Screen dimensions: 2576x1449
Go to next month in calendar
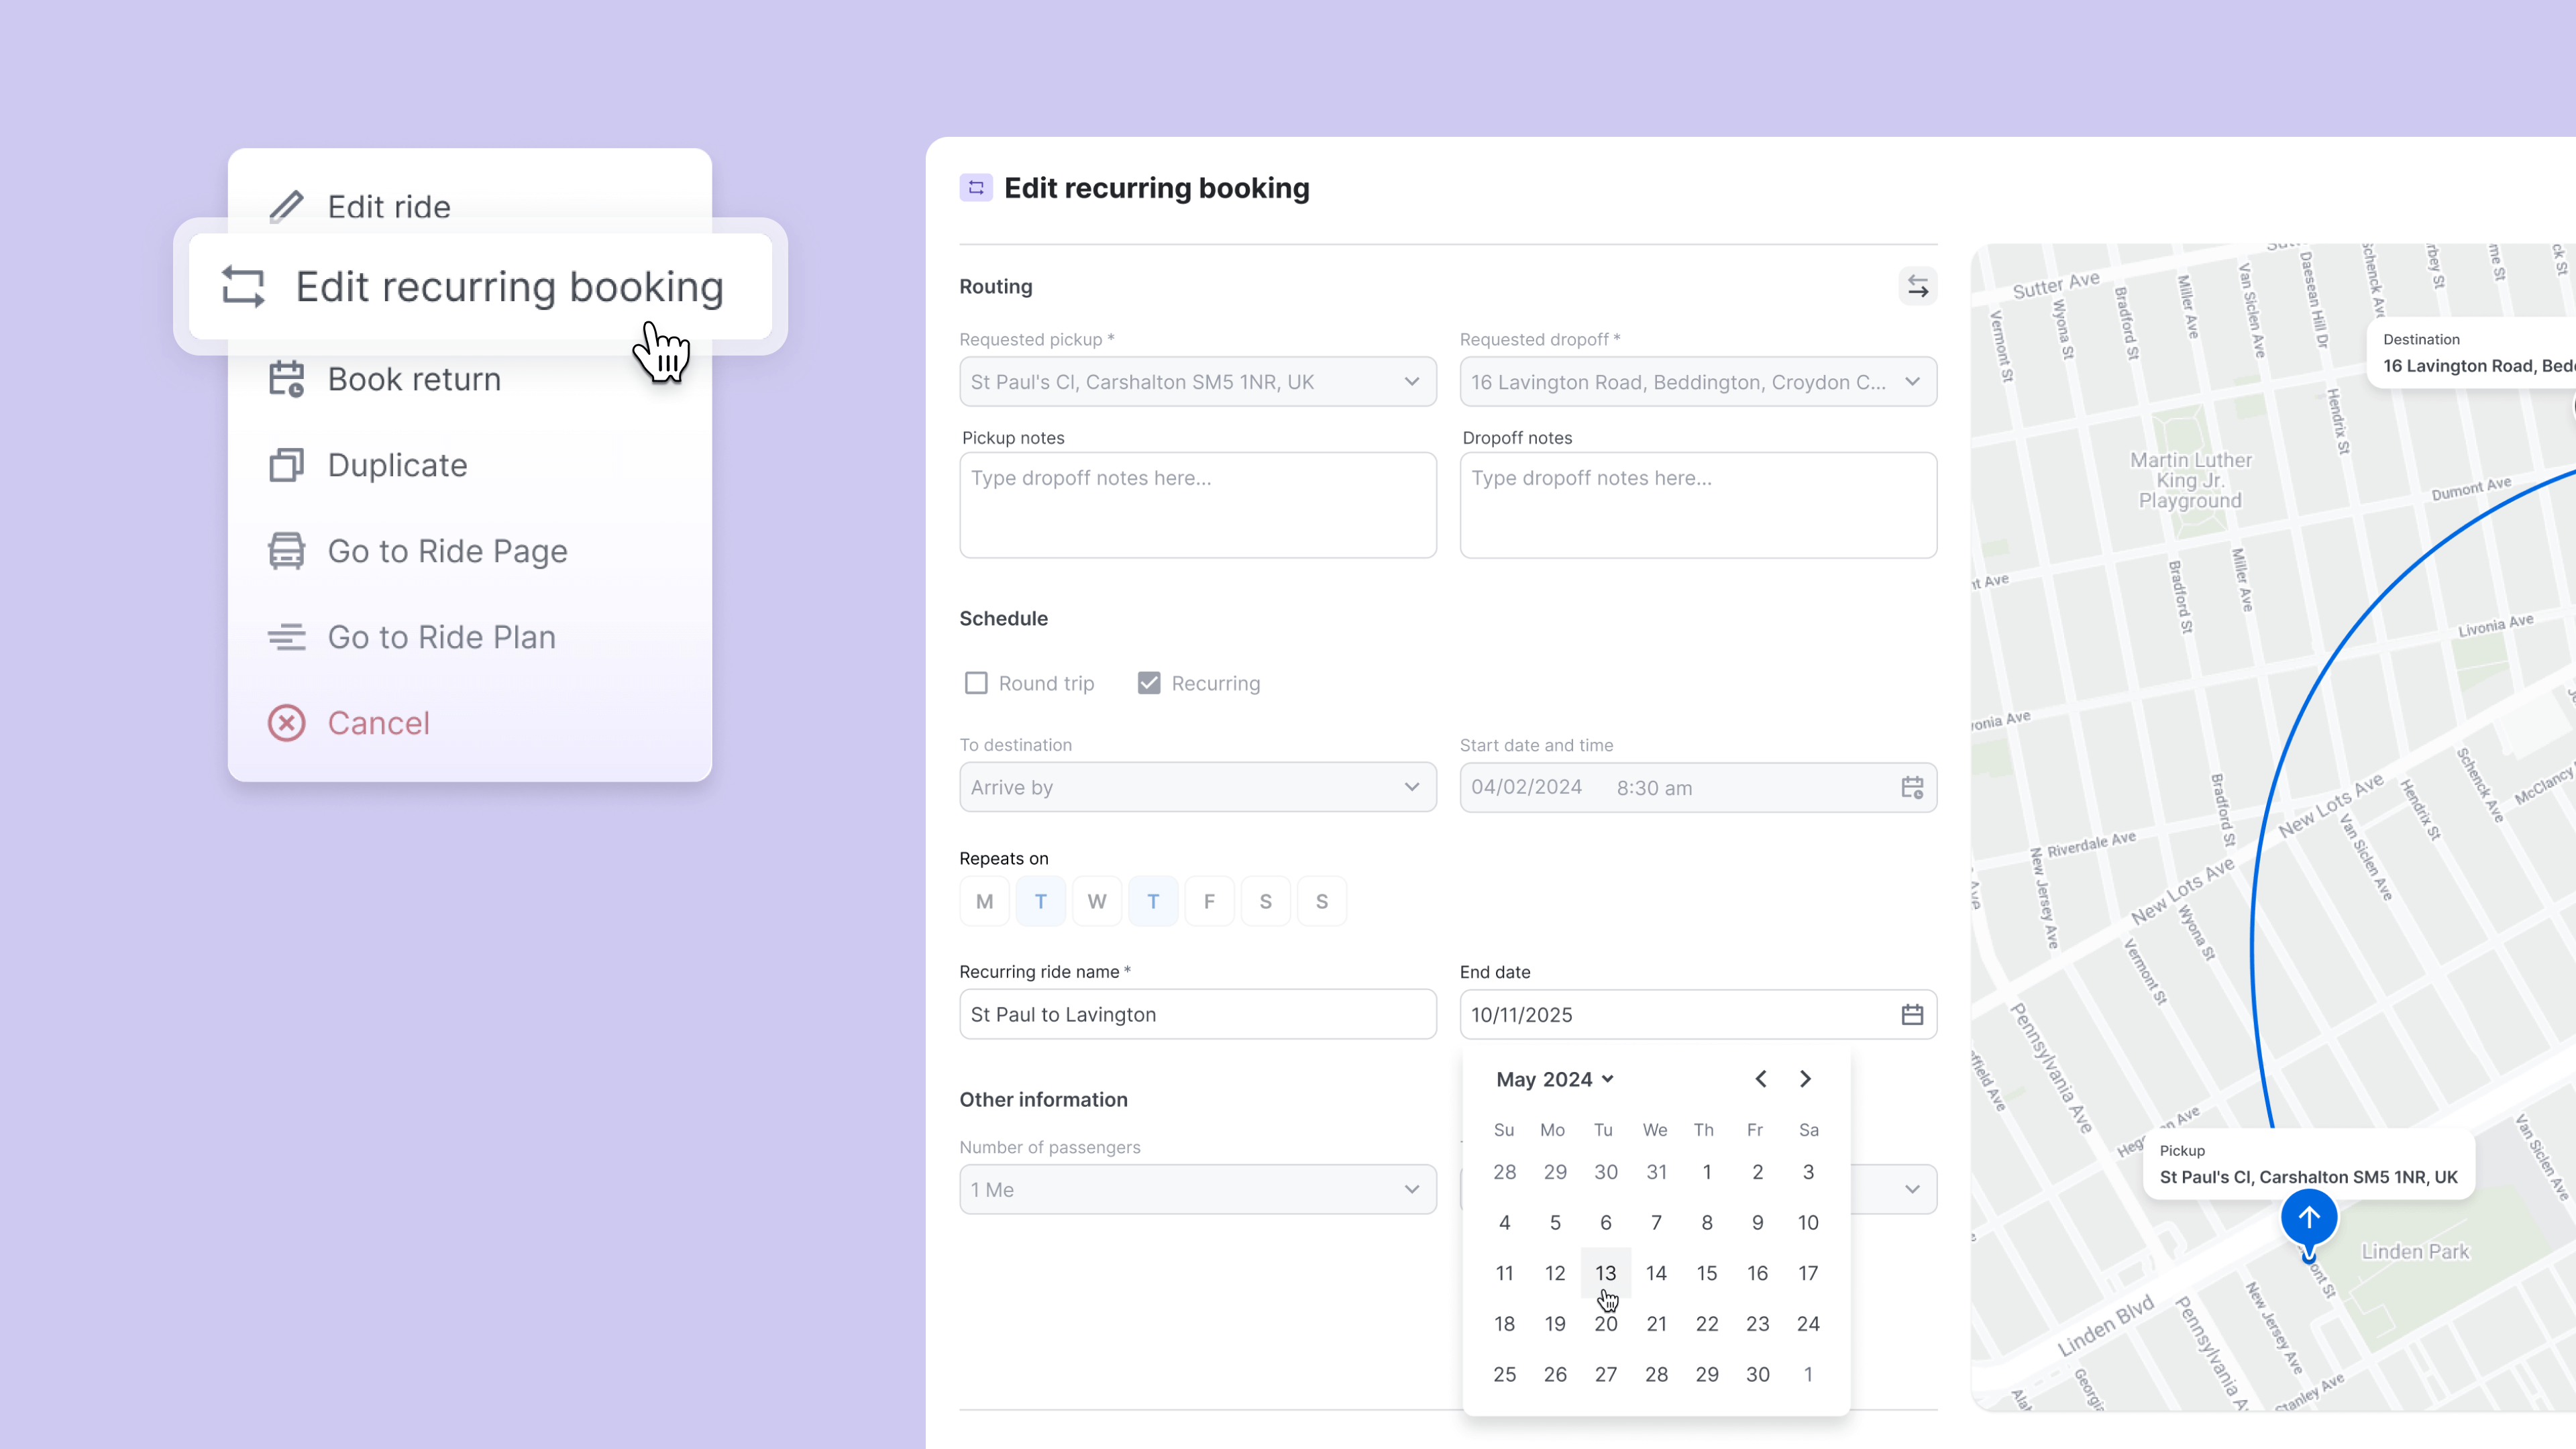click(x=1805, y=1079)
